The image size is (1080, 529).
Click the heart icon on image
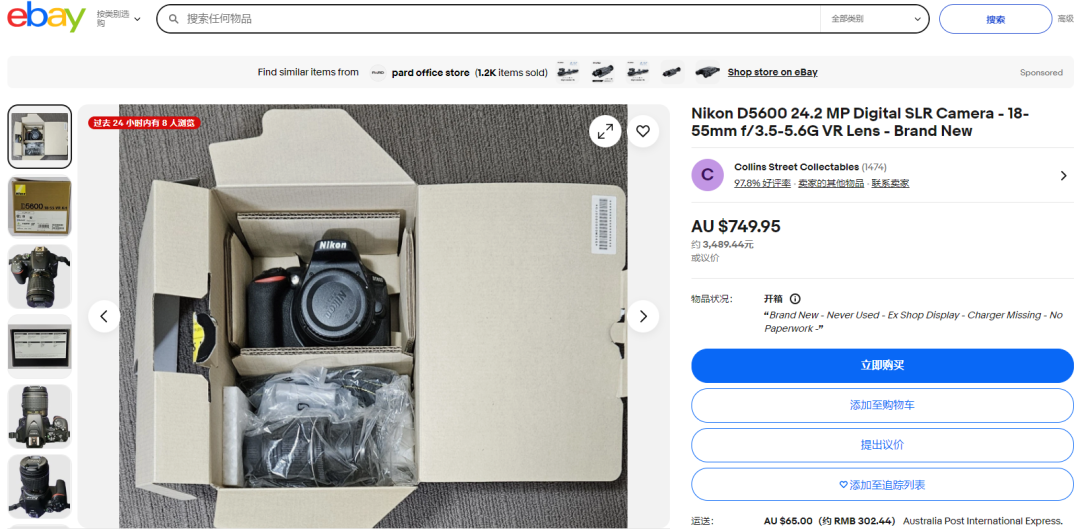click(x=643, y=131)
